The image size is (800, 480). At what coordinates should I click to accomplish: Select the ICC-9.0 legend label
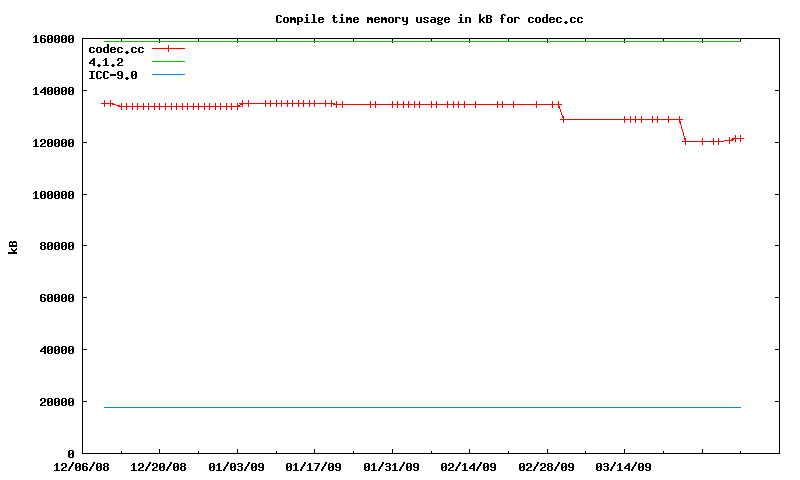coord(113,75)
